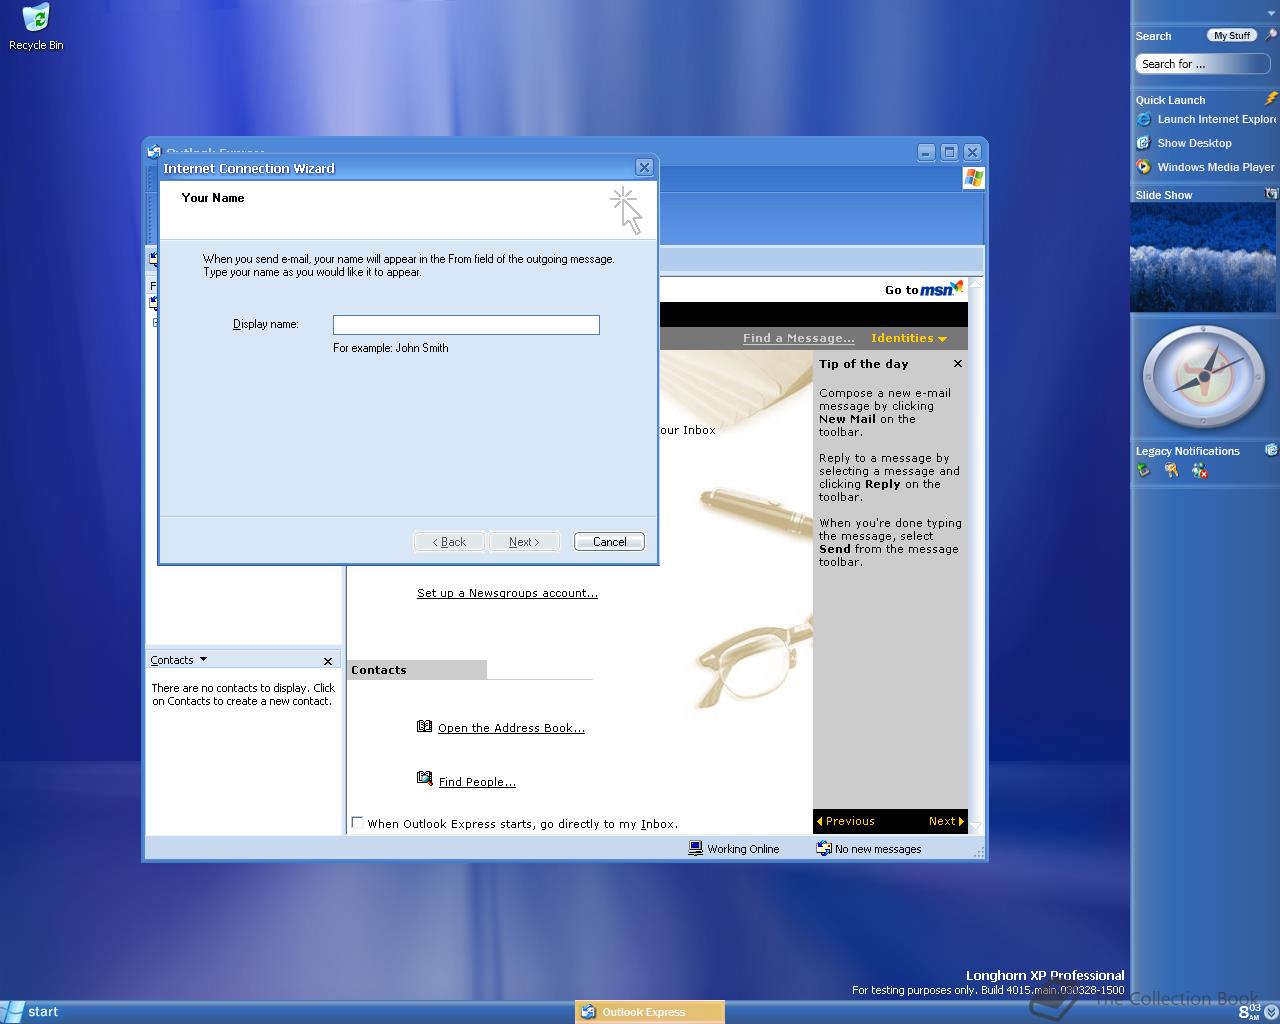This screenshot has height=1024, width=1280.
Task: Expand the taskbar tray chevron near clock
Action: 1270,1013
